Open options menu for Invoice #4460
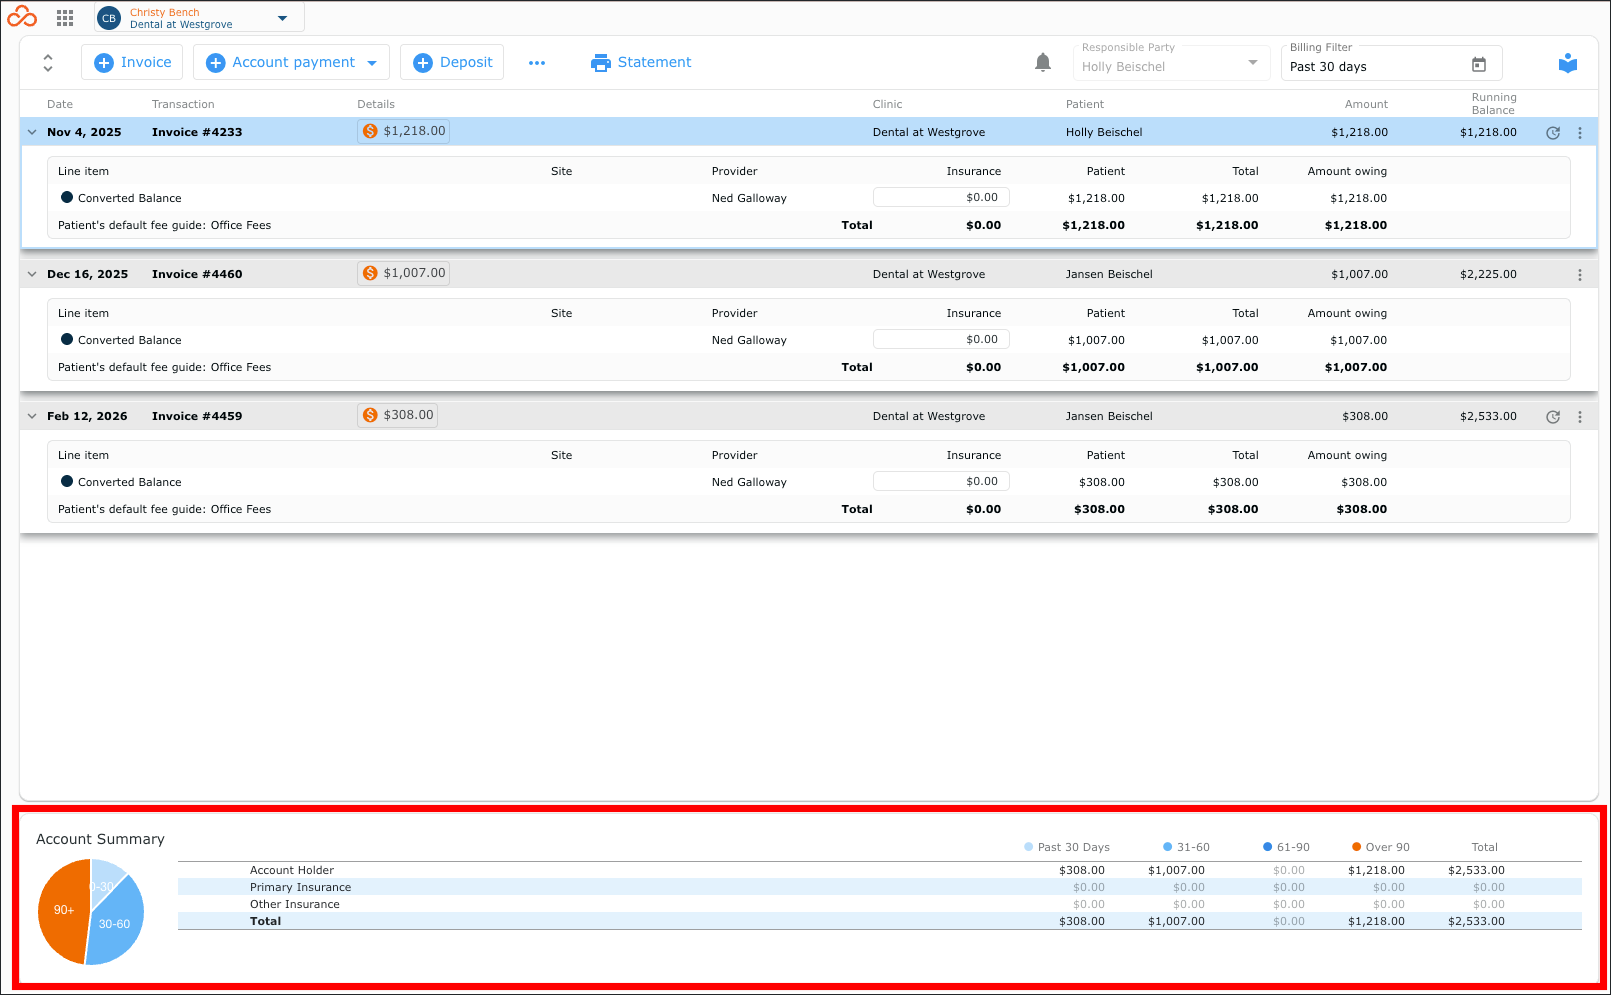 click(1580, 275)
